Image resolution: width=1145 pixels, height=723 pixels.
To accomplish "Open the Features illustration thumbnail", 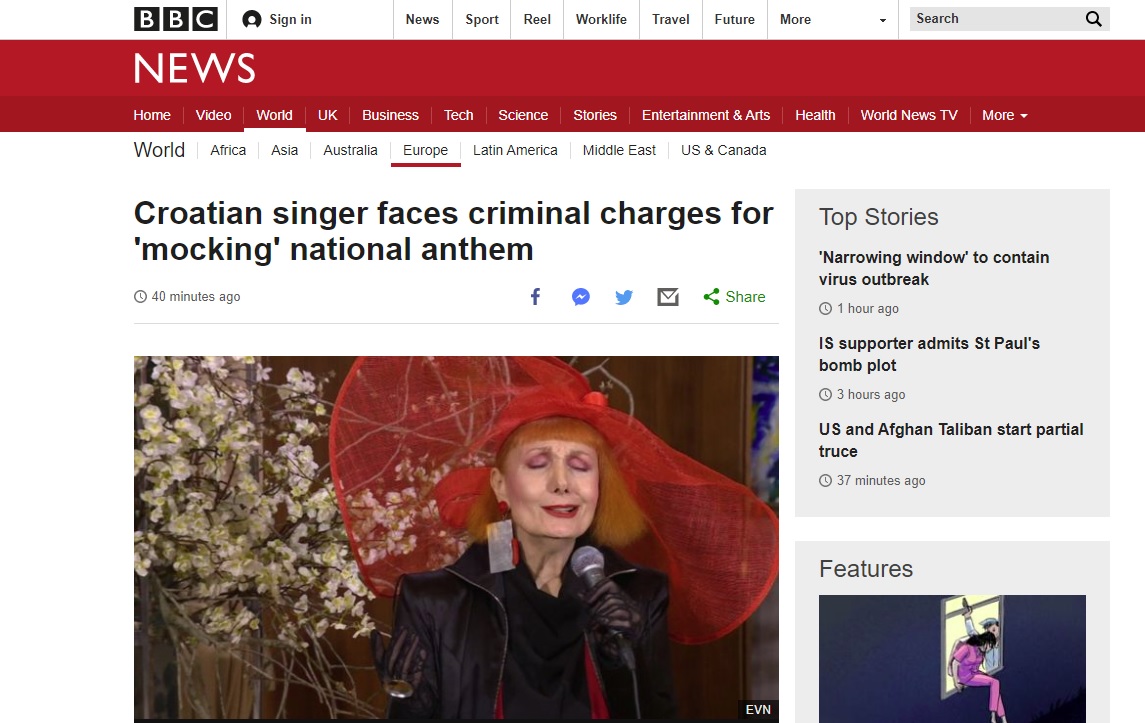I will tap(952, 658).
